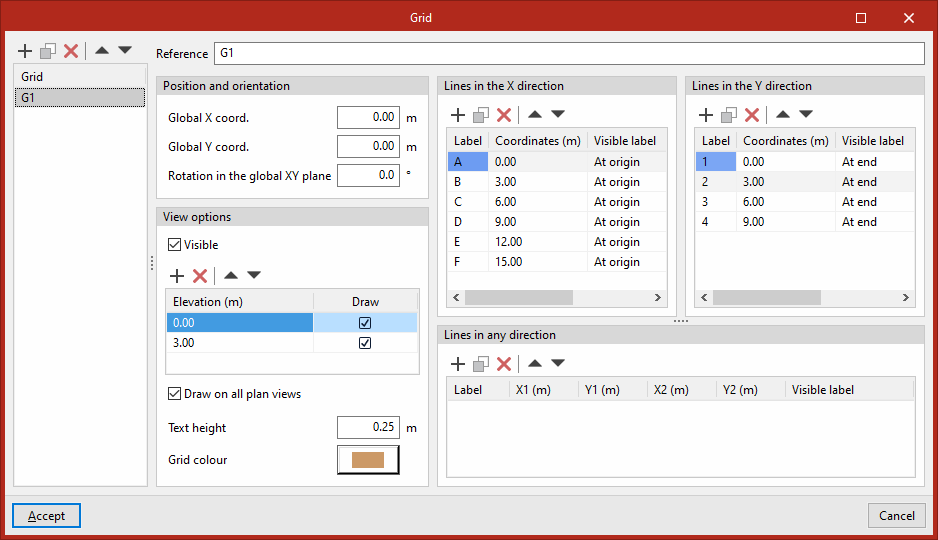938x540 pixels.
Task: Copy the selected grid in the grid list
Action: (48, 51)
